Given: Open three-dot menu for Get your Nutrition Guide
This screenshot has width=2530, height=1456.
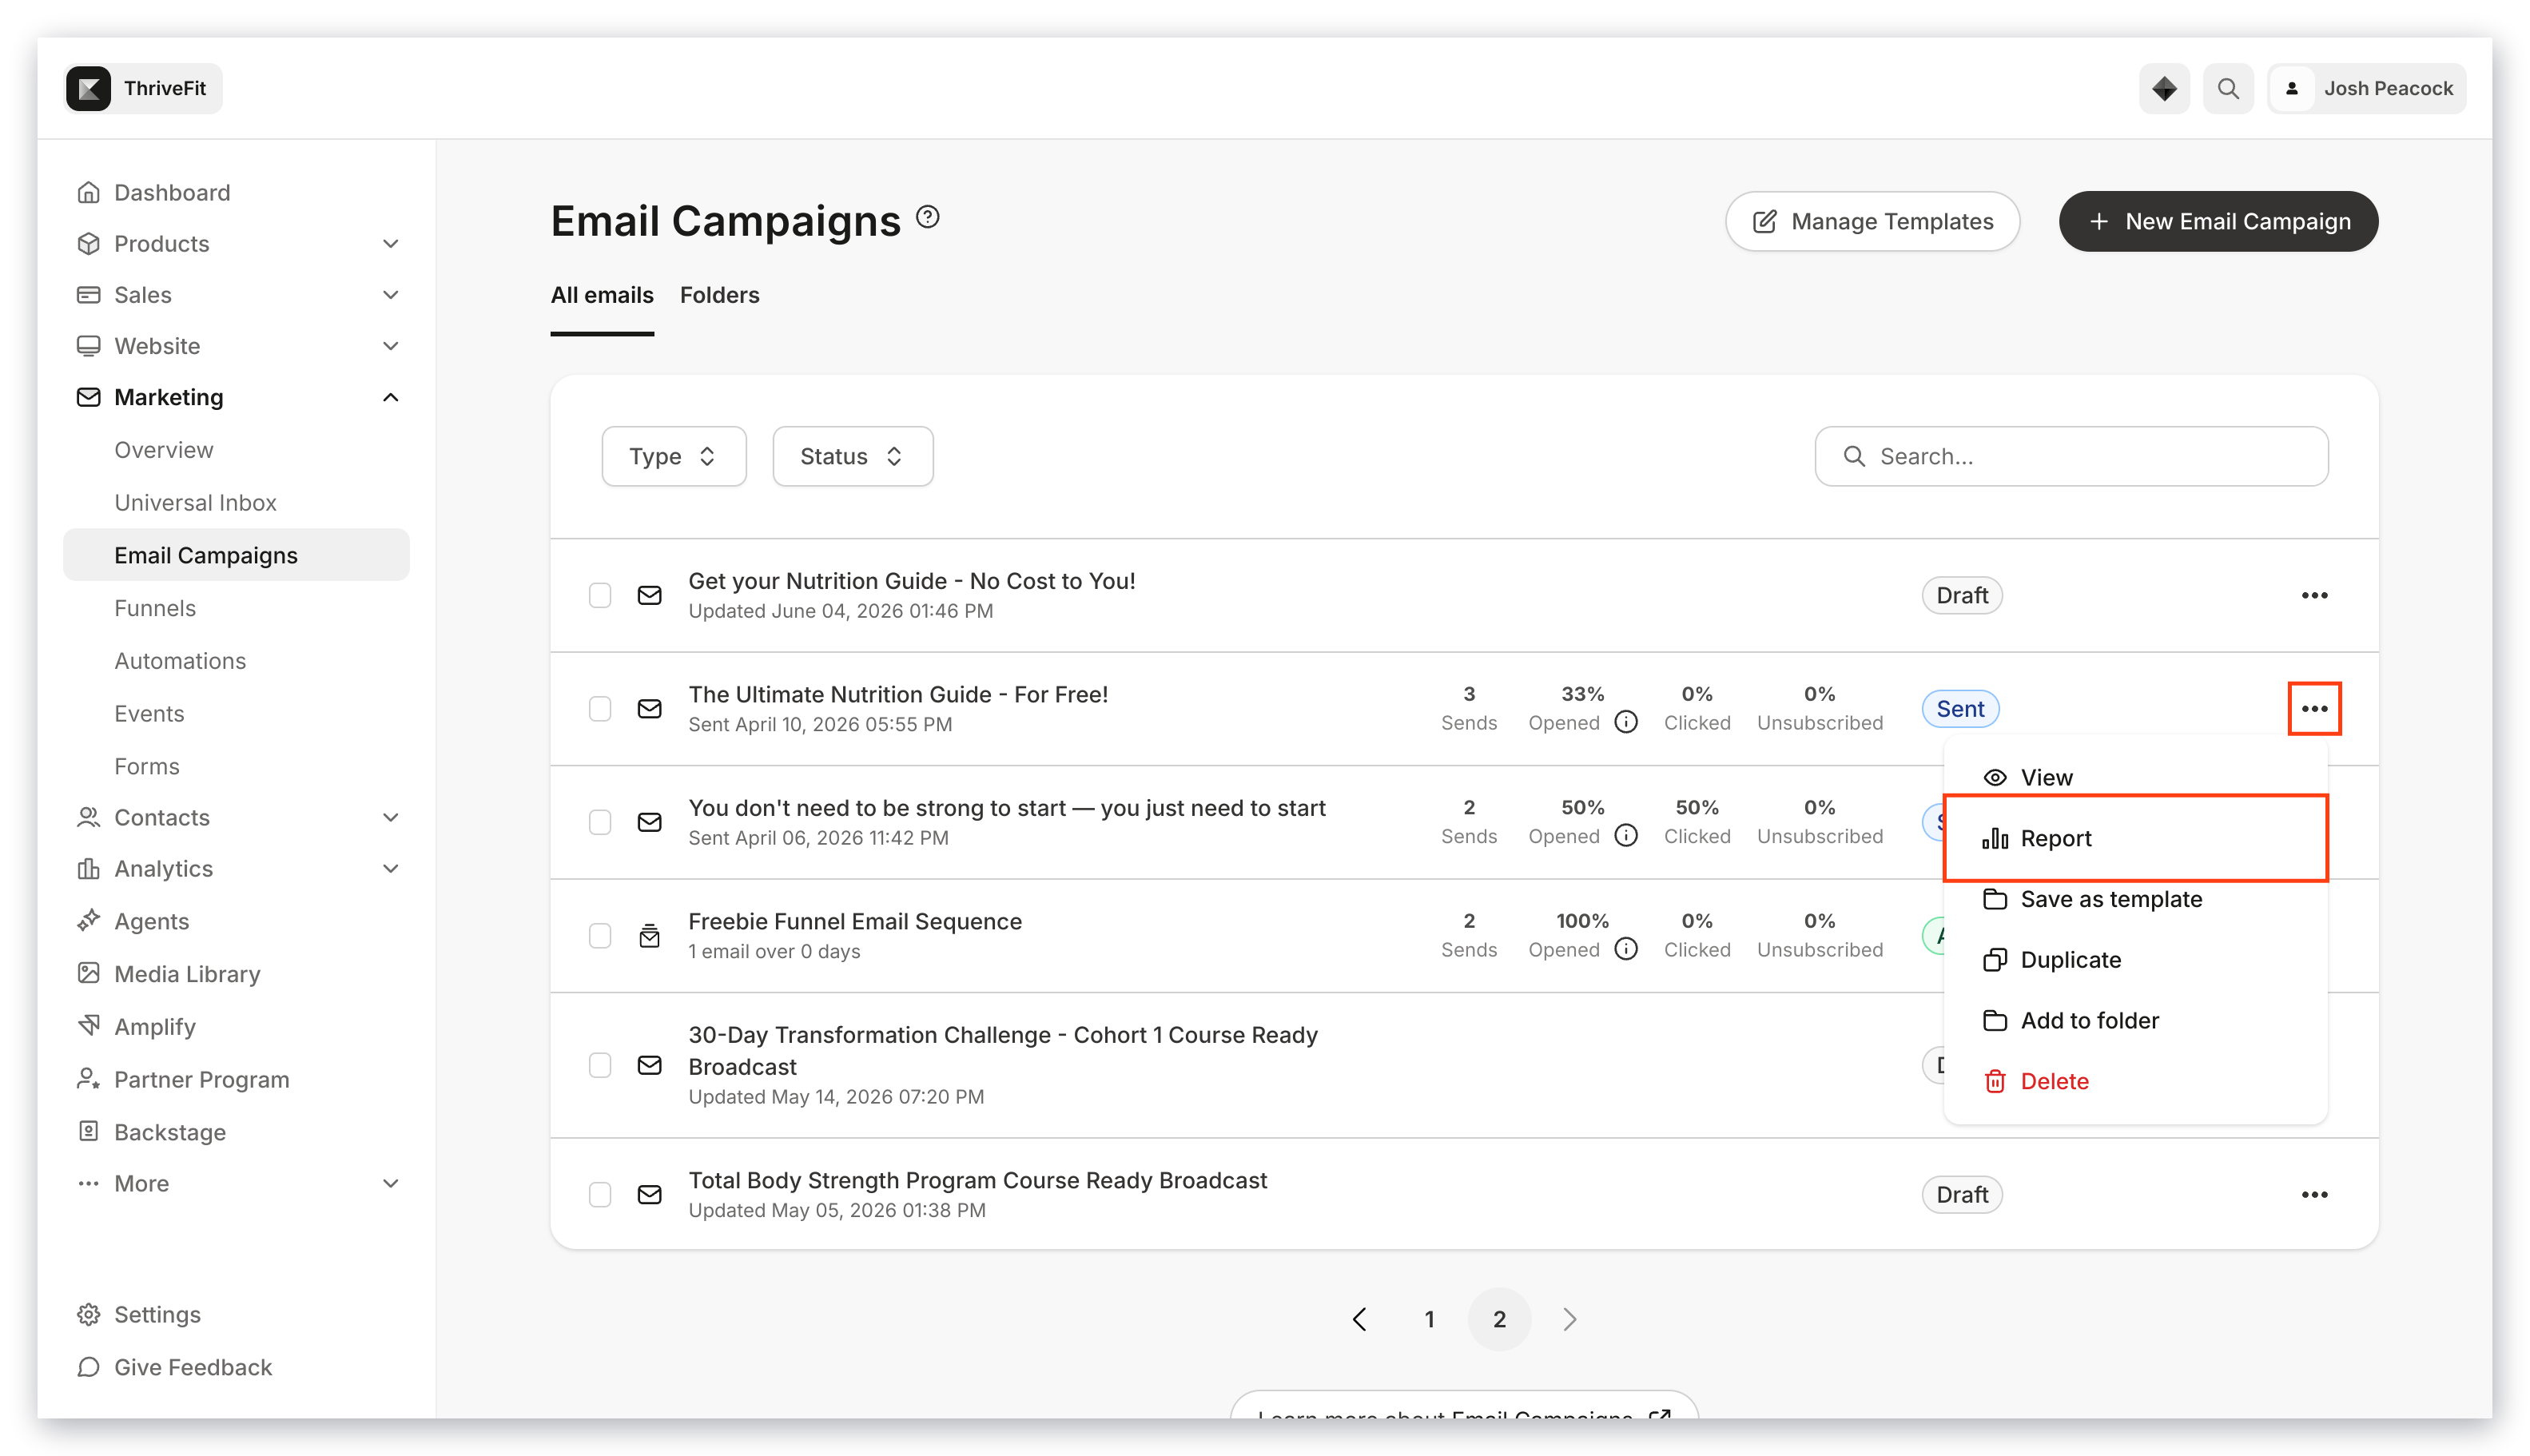Looking at the screenshot, I should 2314,595.
